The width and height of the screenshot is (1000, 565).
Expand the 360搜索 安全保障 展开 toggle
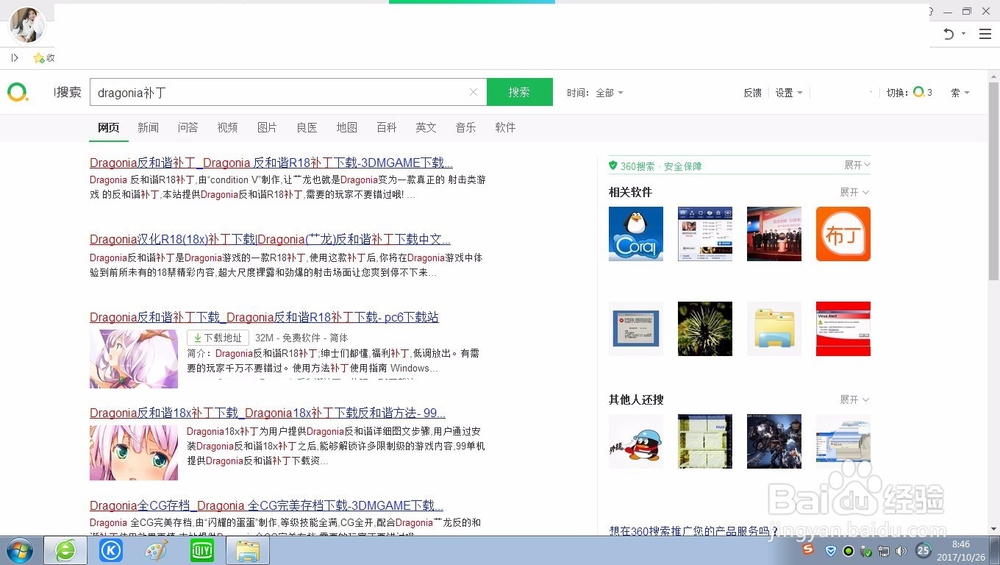point(857,165)
